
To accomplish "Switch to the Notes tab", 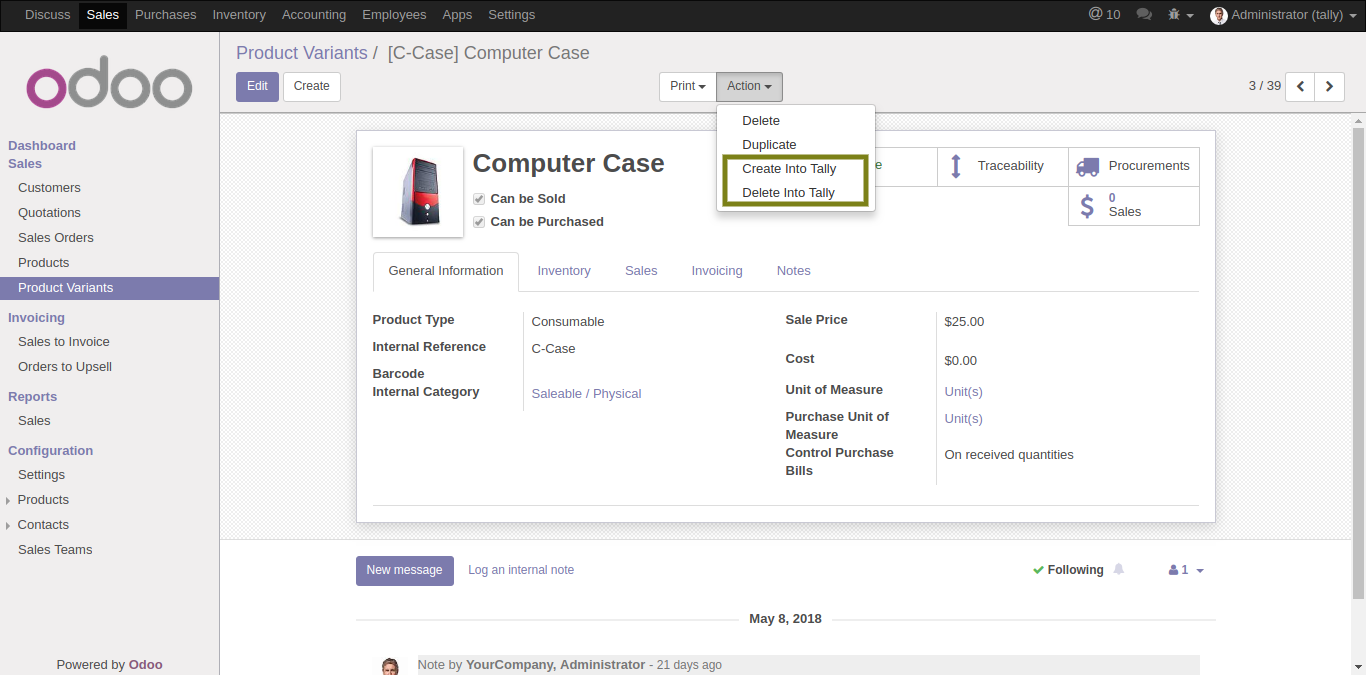I will pos(794,271).
